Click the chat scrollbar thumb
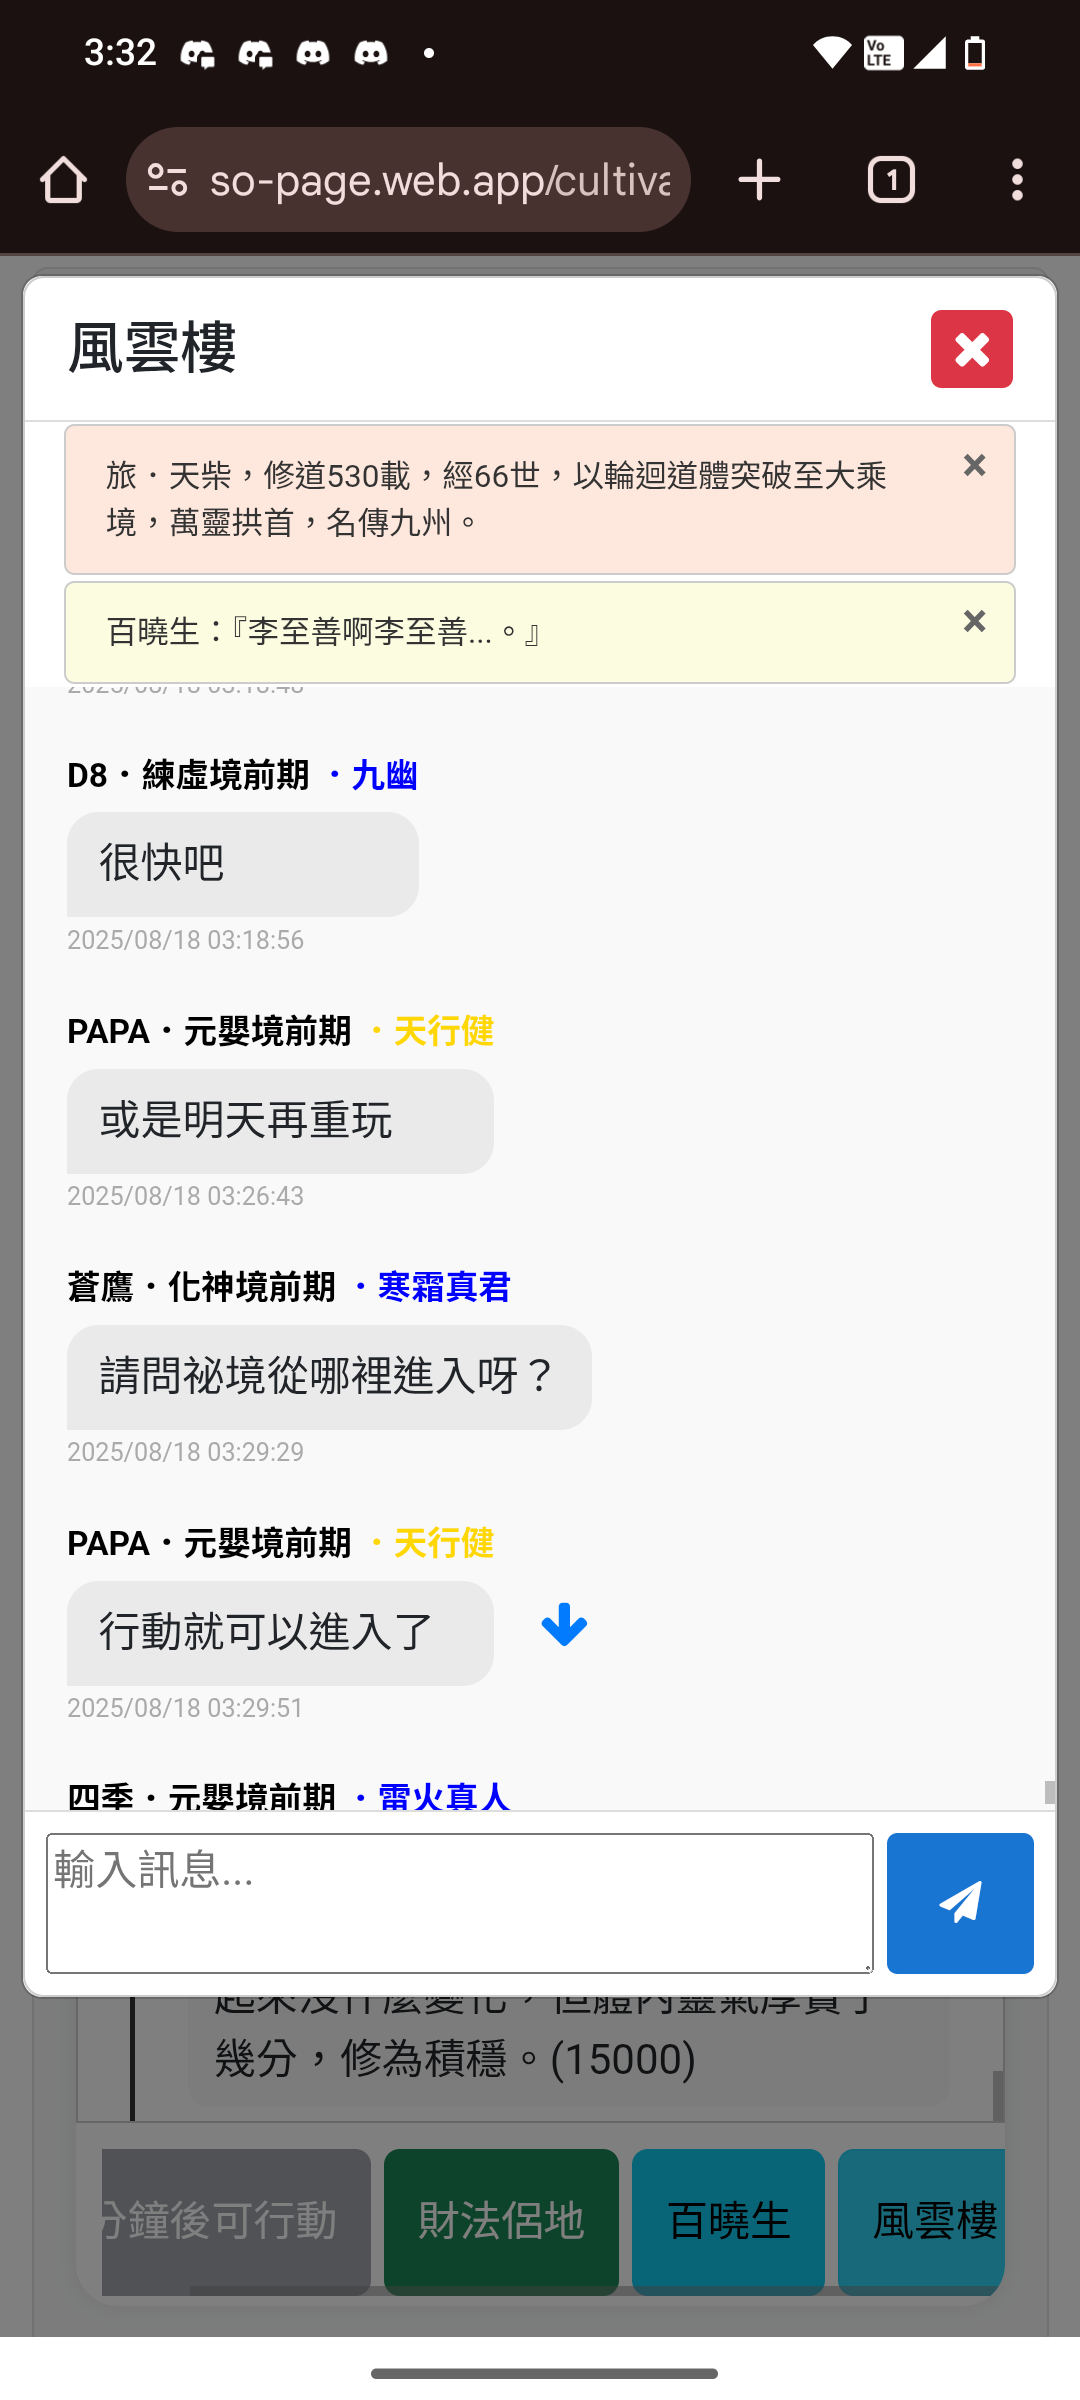 point(1049,1792)
